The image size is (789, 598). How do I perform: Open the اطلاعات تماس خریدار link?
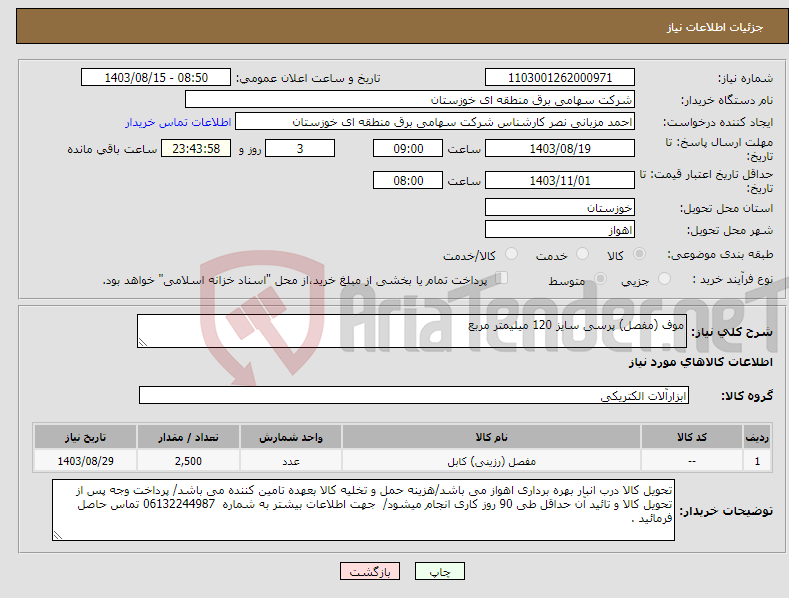178,122
